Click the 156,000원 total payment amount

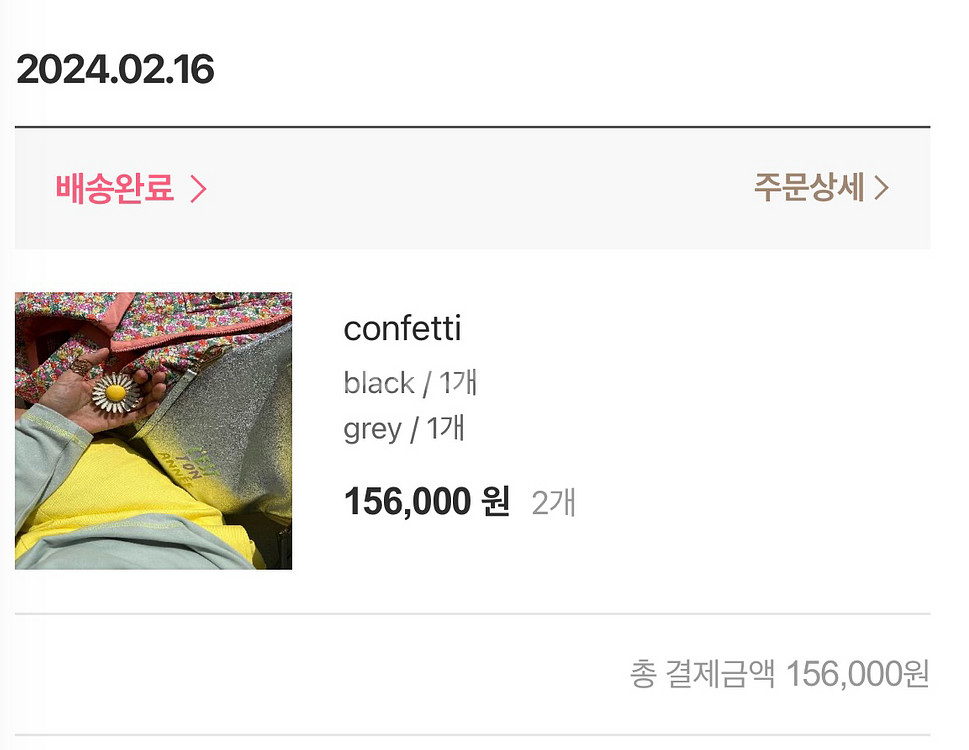tap(858, 674)
